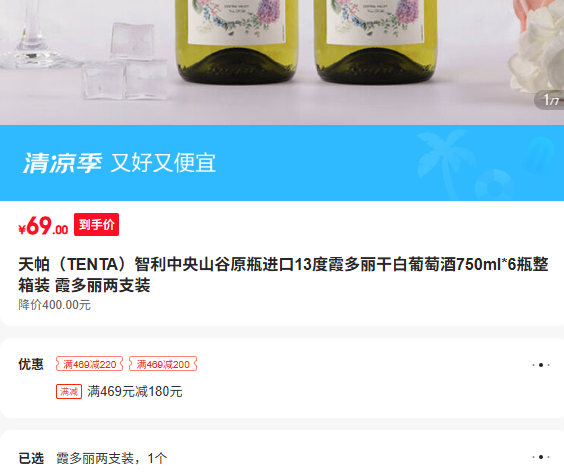Tap the left wine bottle image
The image size is (564, 472).
[237, 41]
